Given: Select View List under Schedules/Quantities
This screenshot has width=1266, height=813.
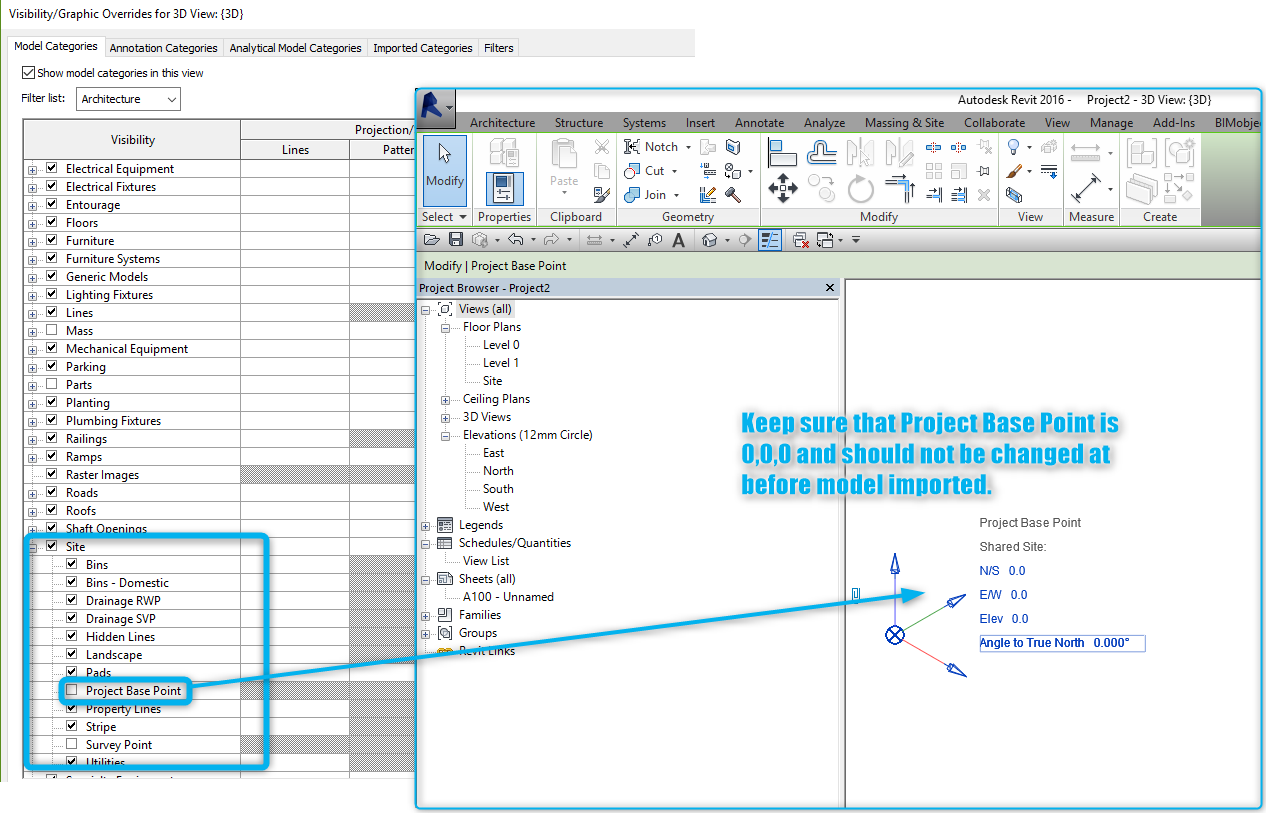Looking at the screenshot, I should click(x=486, y=561).
